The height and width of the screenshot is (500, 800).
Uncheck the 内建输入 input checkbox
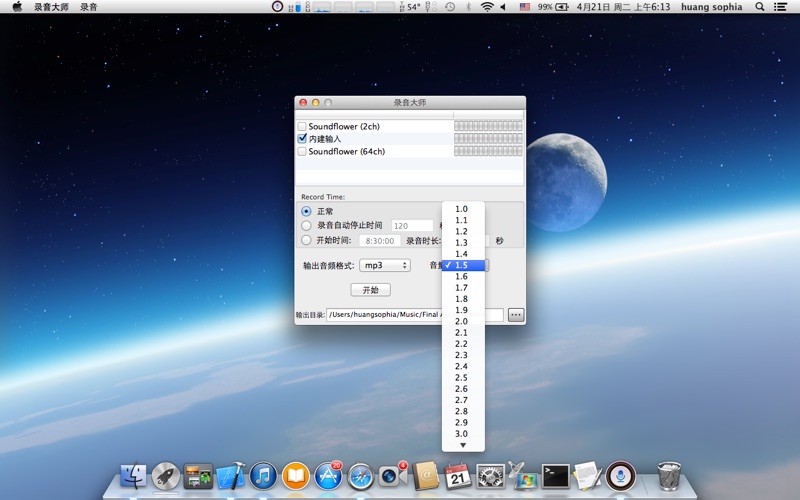(x=302, y=139)
